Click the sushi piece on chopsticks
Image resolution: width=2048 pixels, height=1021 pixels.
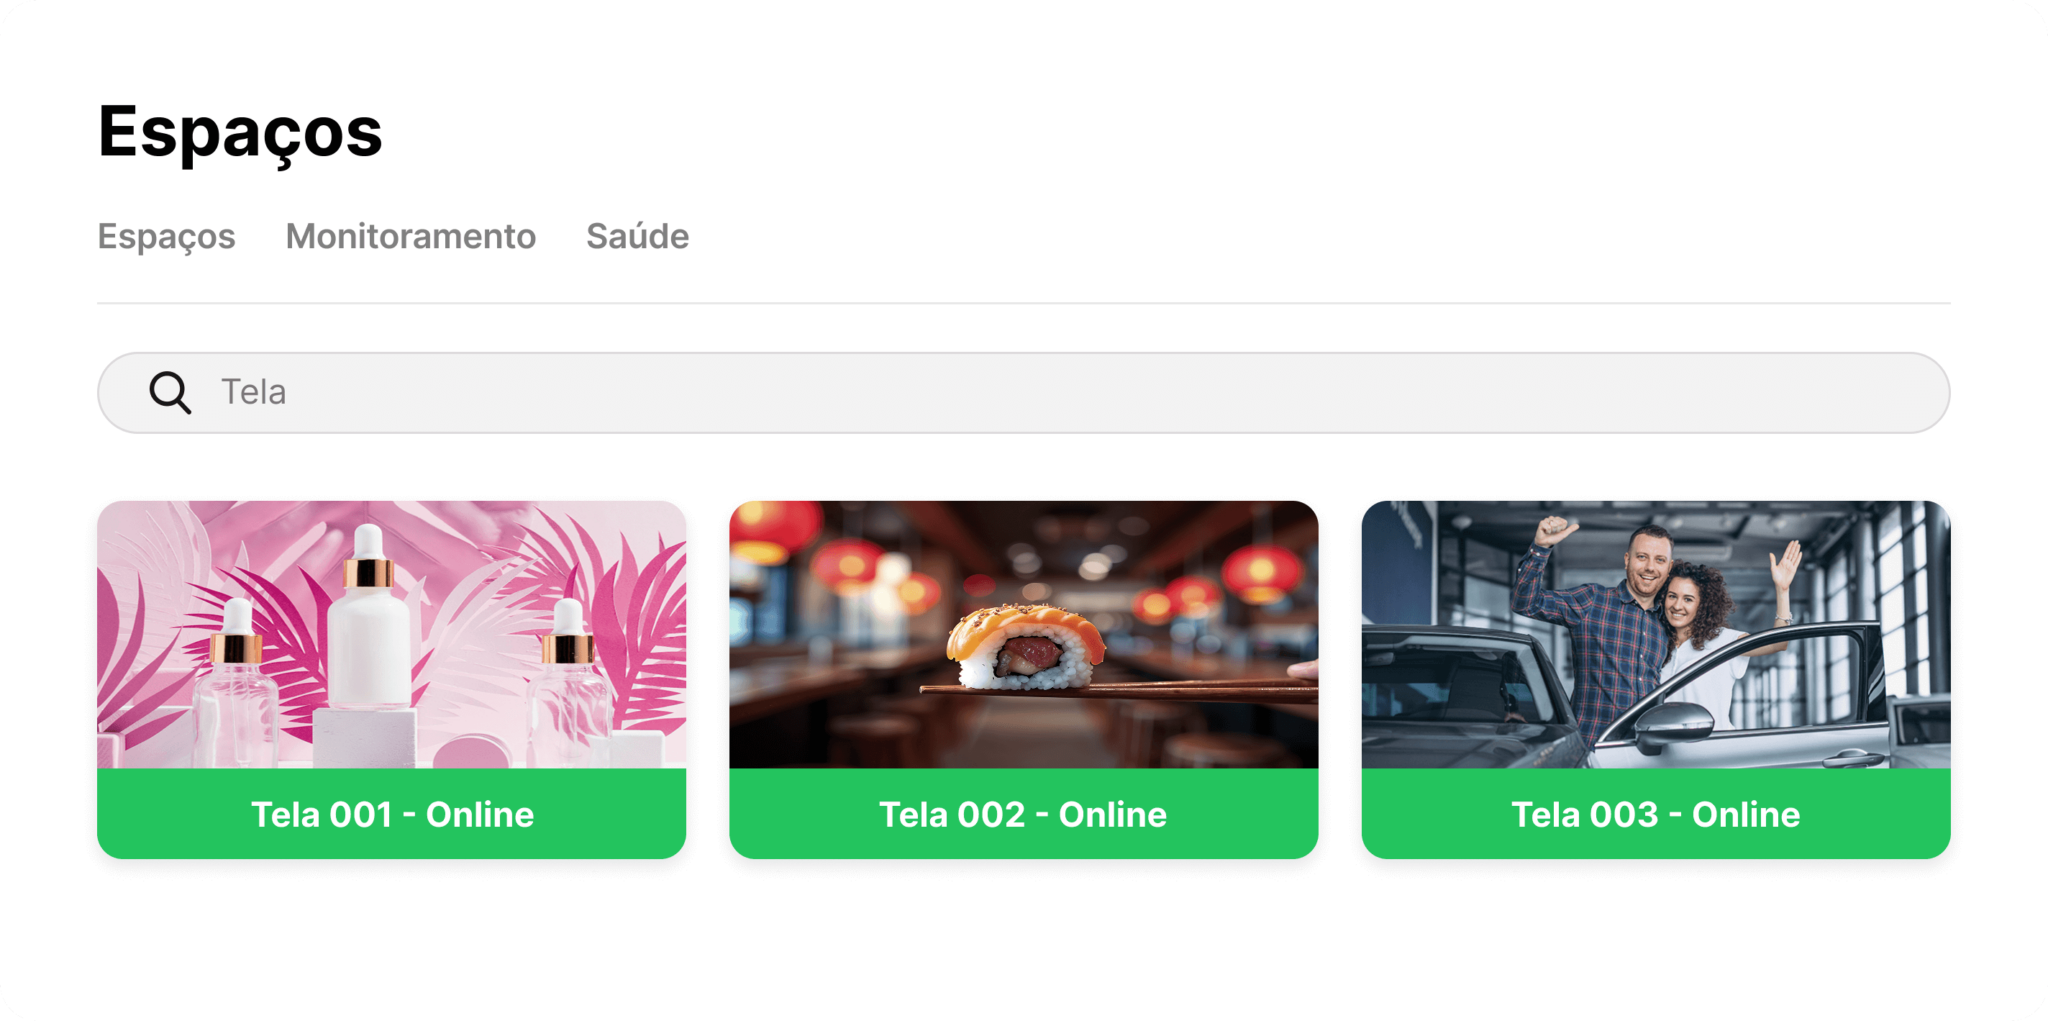tap(1026, 647)
